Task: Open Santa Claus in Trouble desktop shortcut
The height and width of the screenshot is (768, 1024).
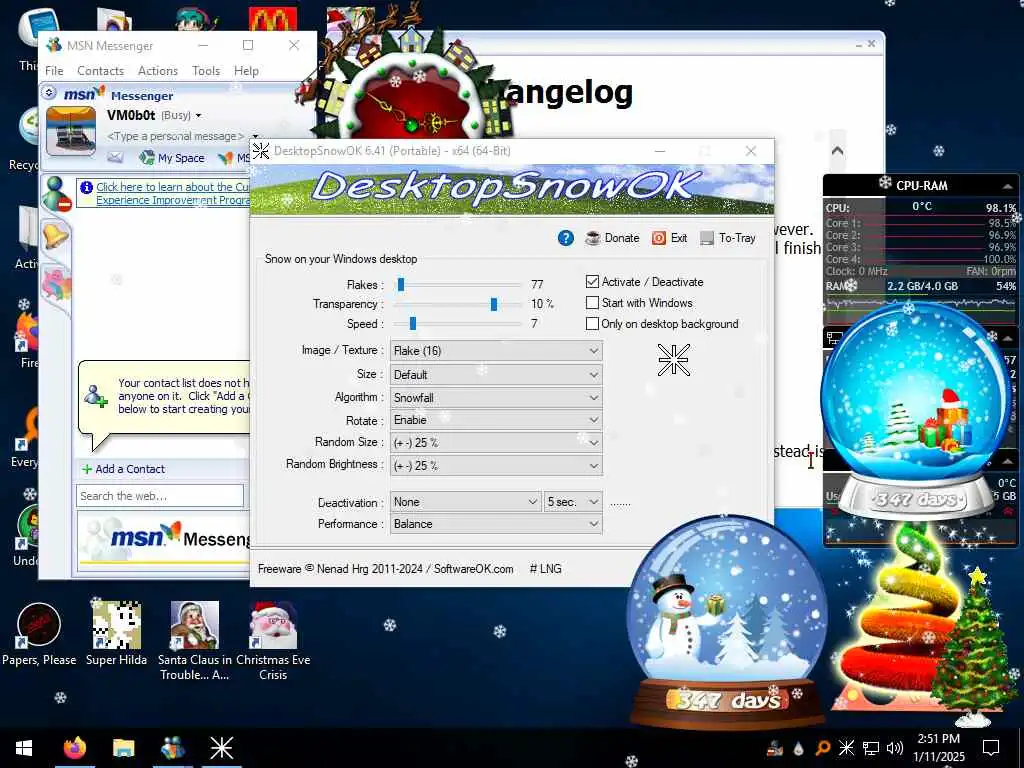Action: click(195, 641)
